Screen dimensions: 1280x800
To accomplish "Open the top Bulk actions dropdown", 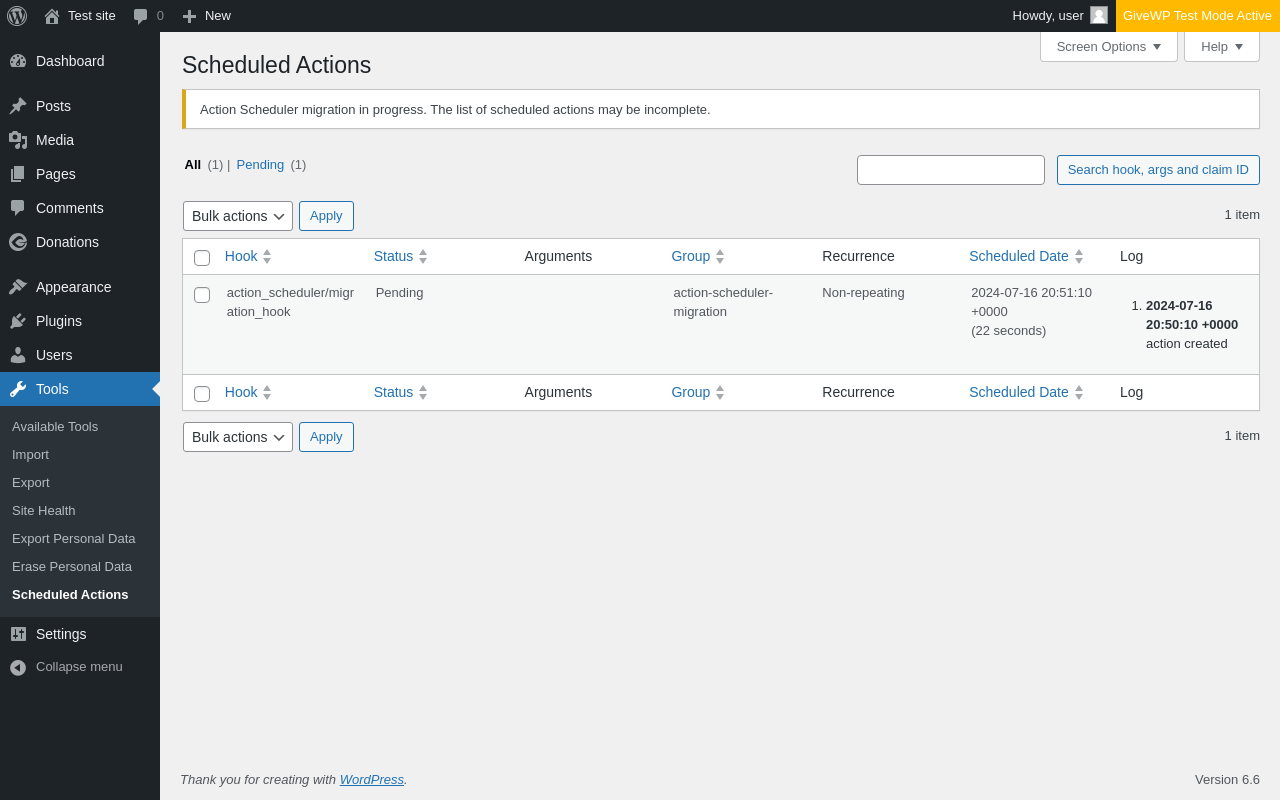I will point(238,216).
